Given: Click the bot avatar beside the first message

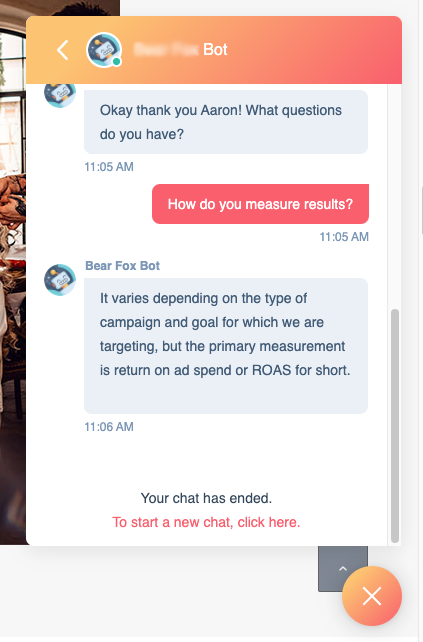Looking at the screenshot, I should click(60, 95).
